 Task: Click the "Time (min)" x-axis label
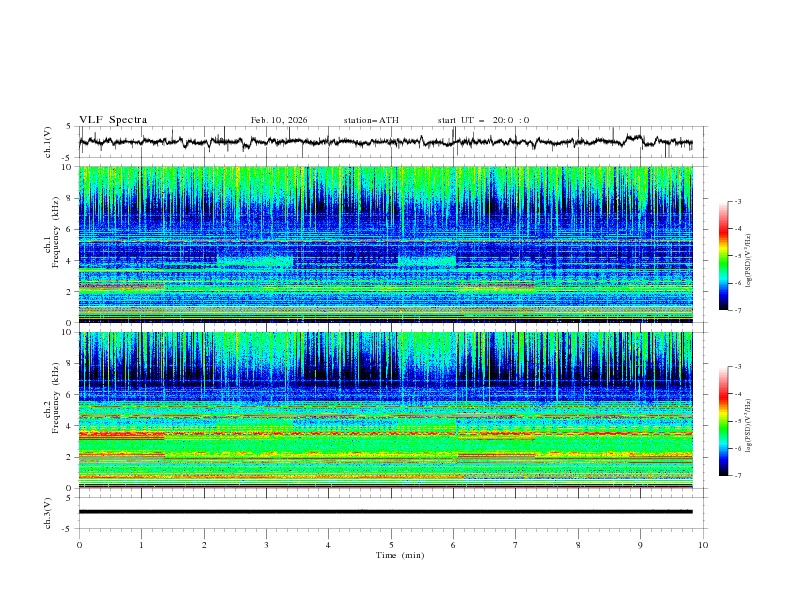pos(400,555)
